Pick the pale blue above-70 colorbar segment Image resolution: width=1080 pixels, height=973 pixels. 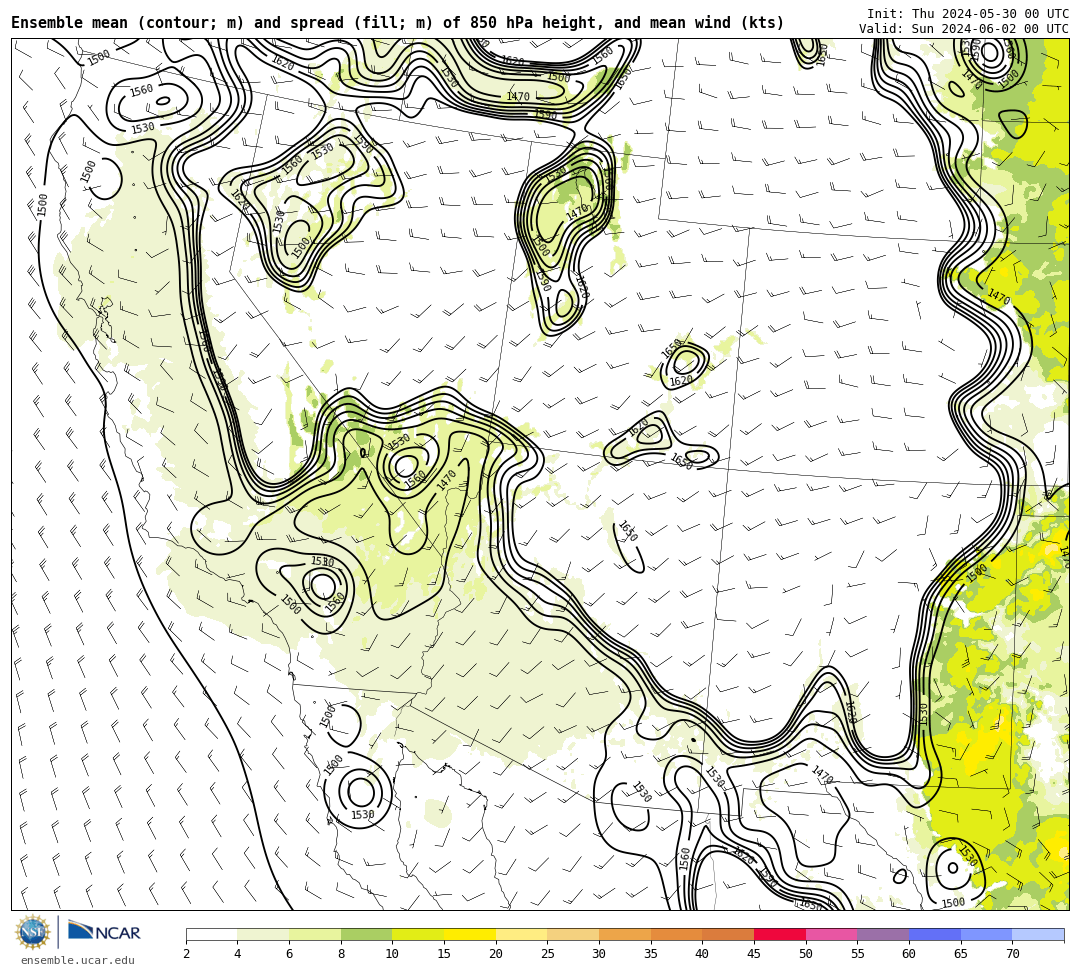tap(1038, 934)
